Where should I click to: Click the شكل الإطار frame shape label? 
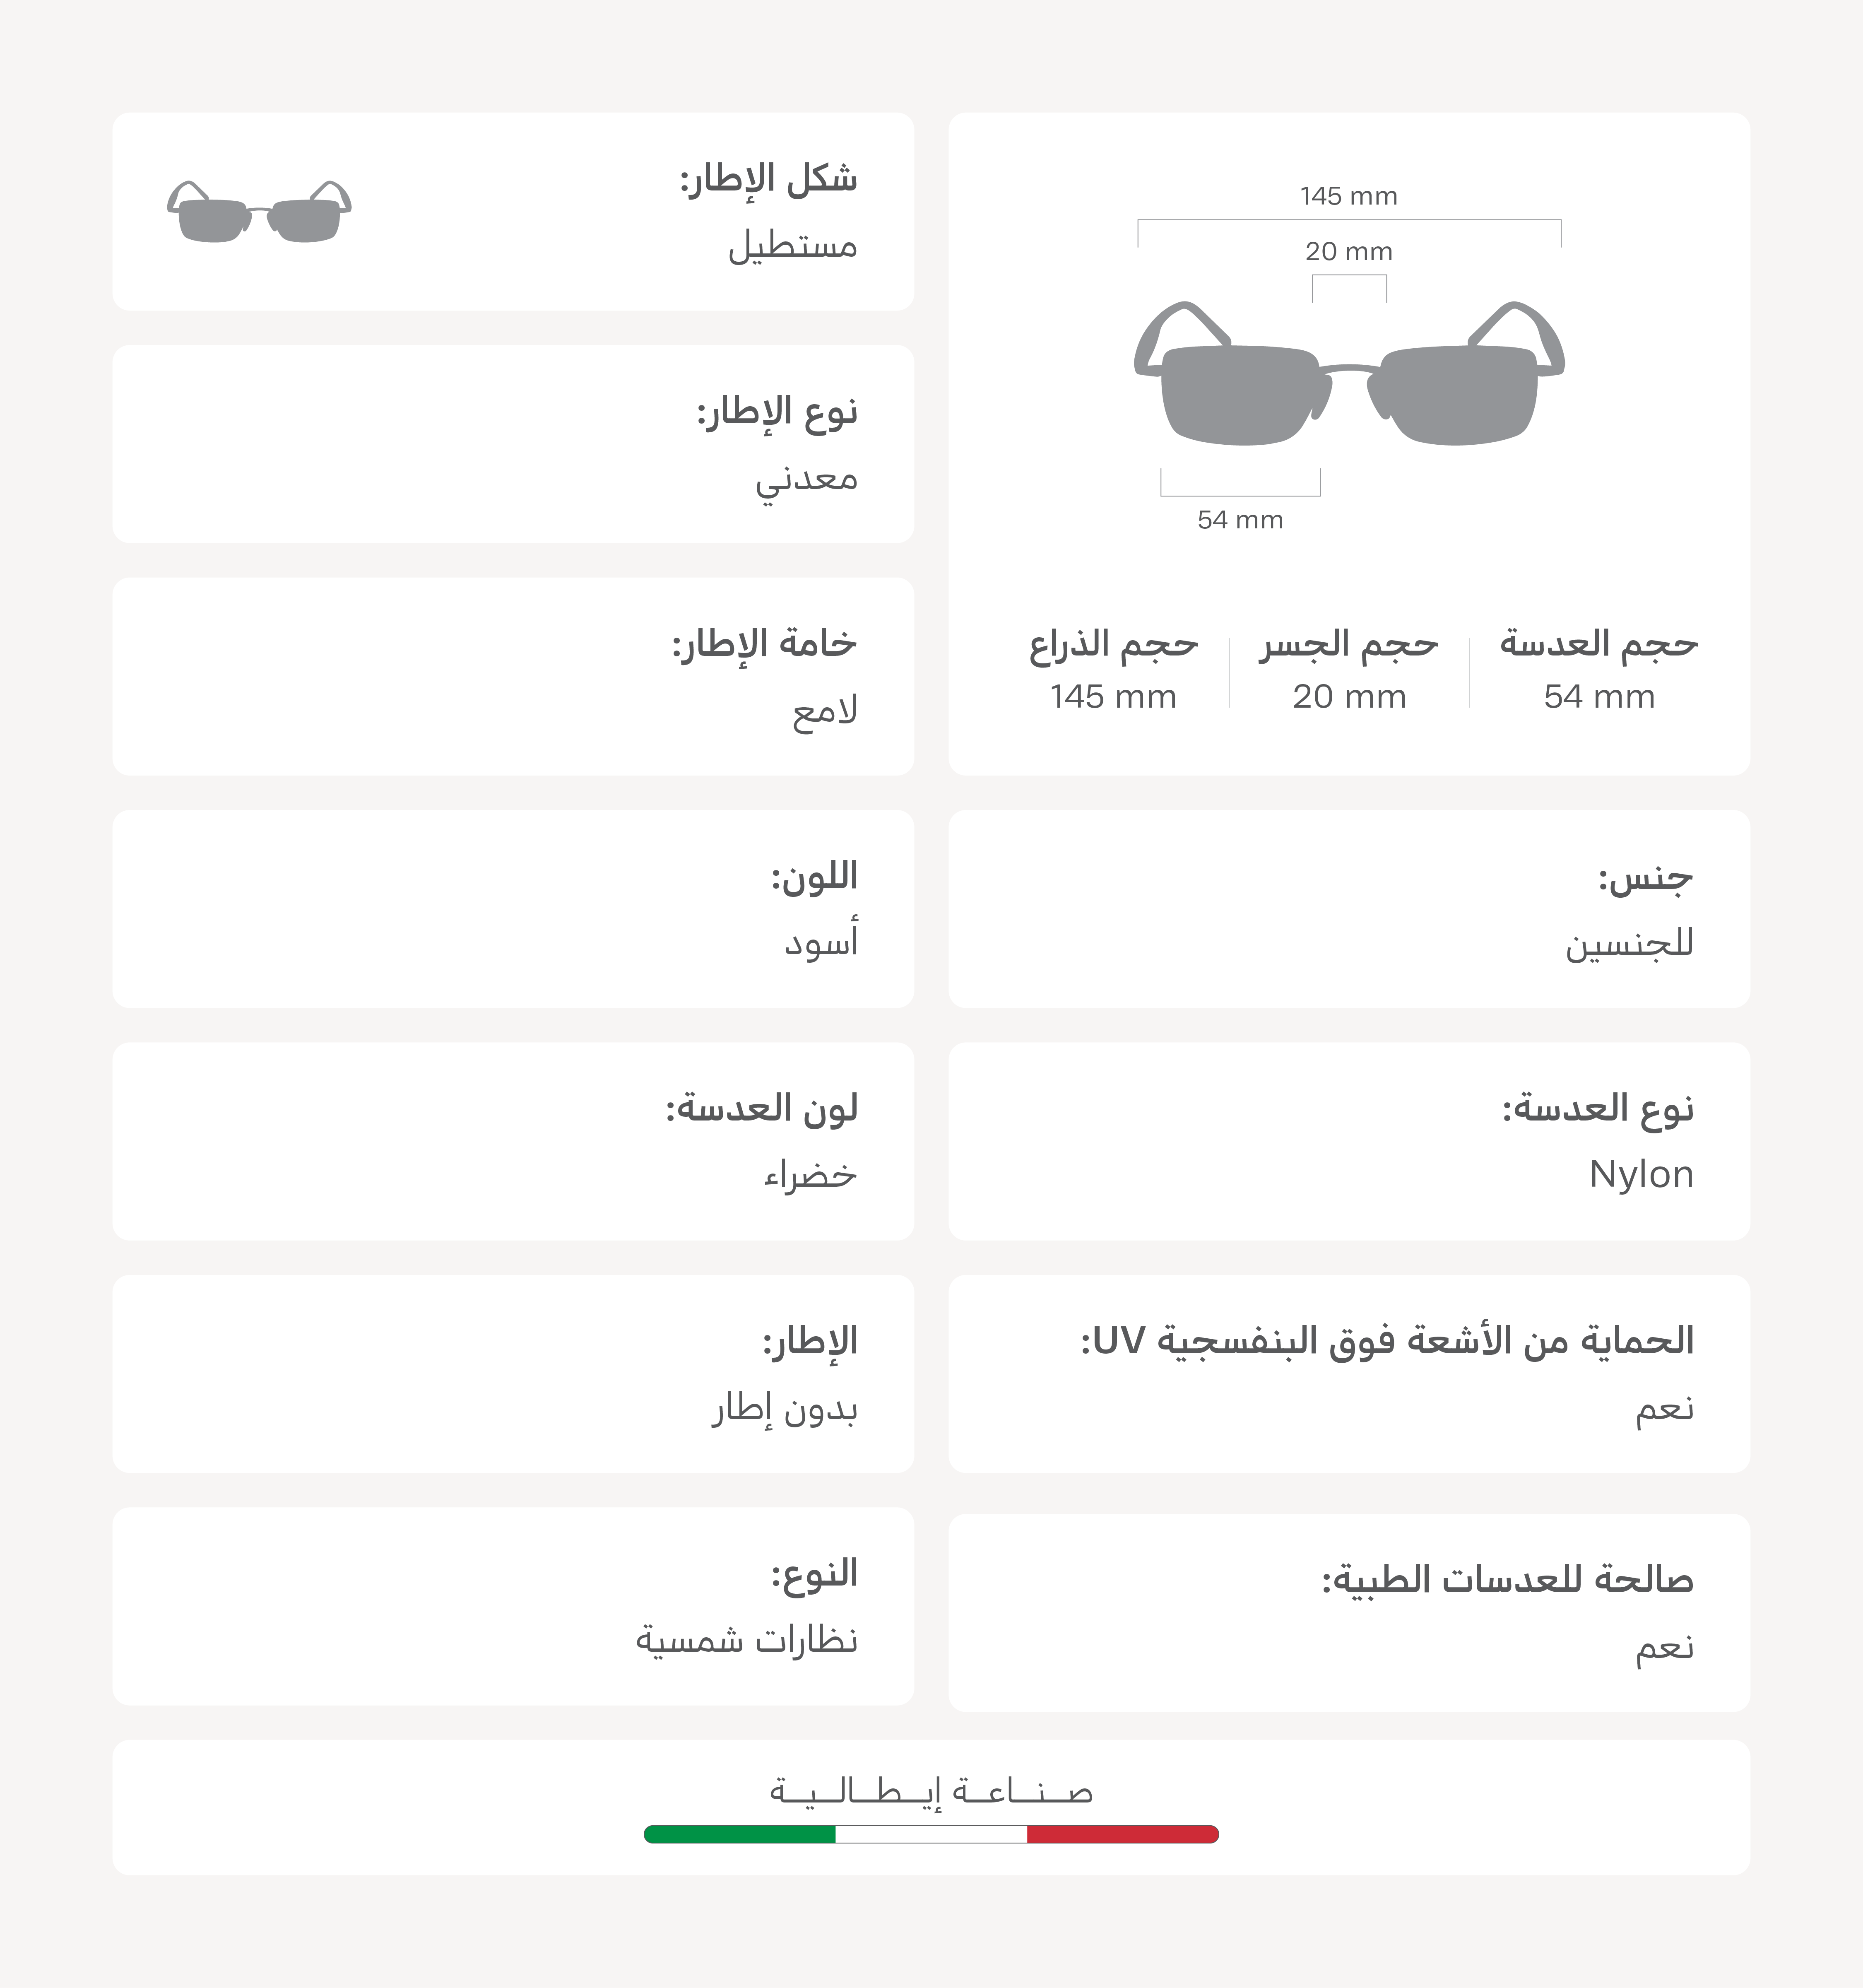[768, 180]
